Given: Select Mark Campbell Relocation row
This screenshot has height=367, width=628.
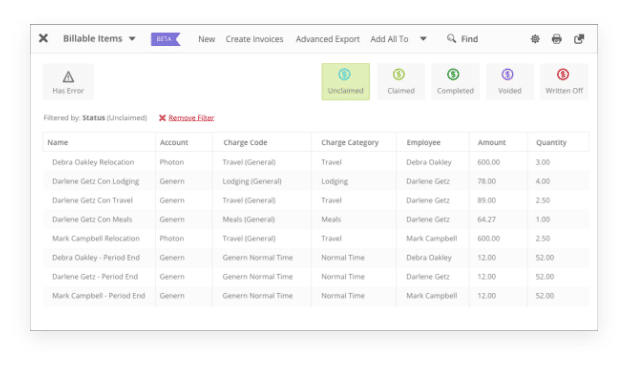Looking at the screenshot, I should [x=316, y=238].
